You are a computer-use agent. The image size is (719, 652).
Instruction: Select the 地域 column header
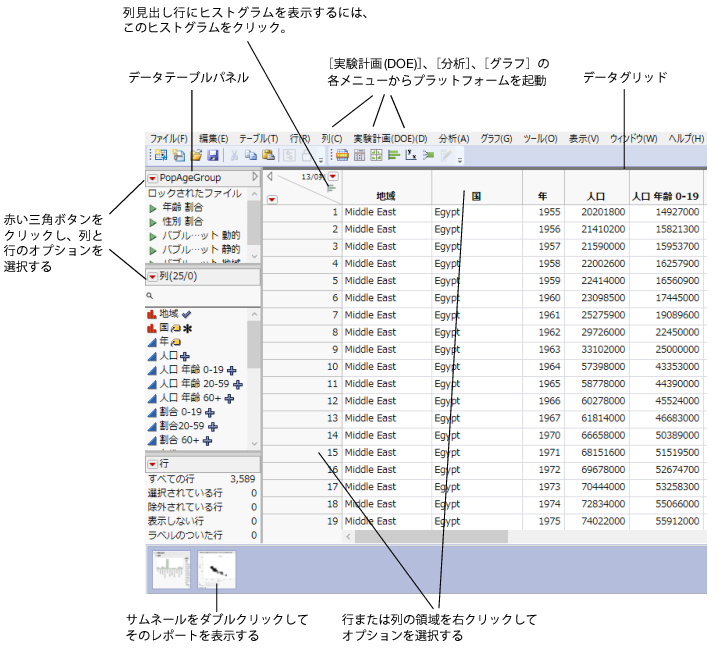click(x=386, y=196)
